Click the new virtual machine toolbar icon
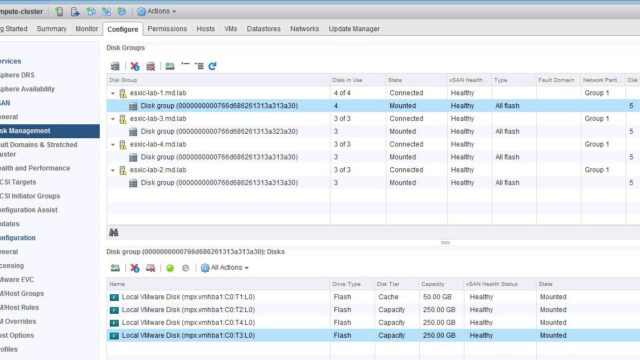The image size is (640, 360). point(91,11)
